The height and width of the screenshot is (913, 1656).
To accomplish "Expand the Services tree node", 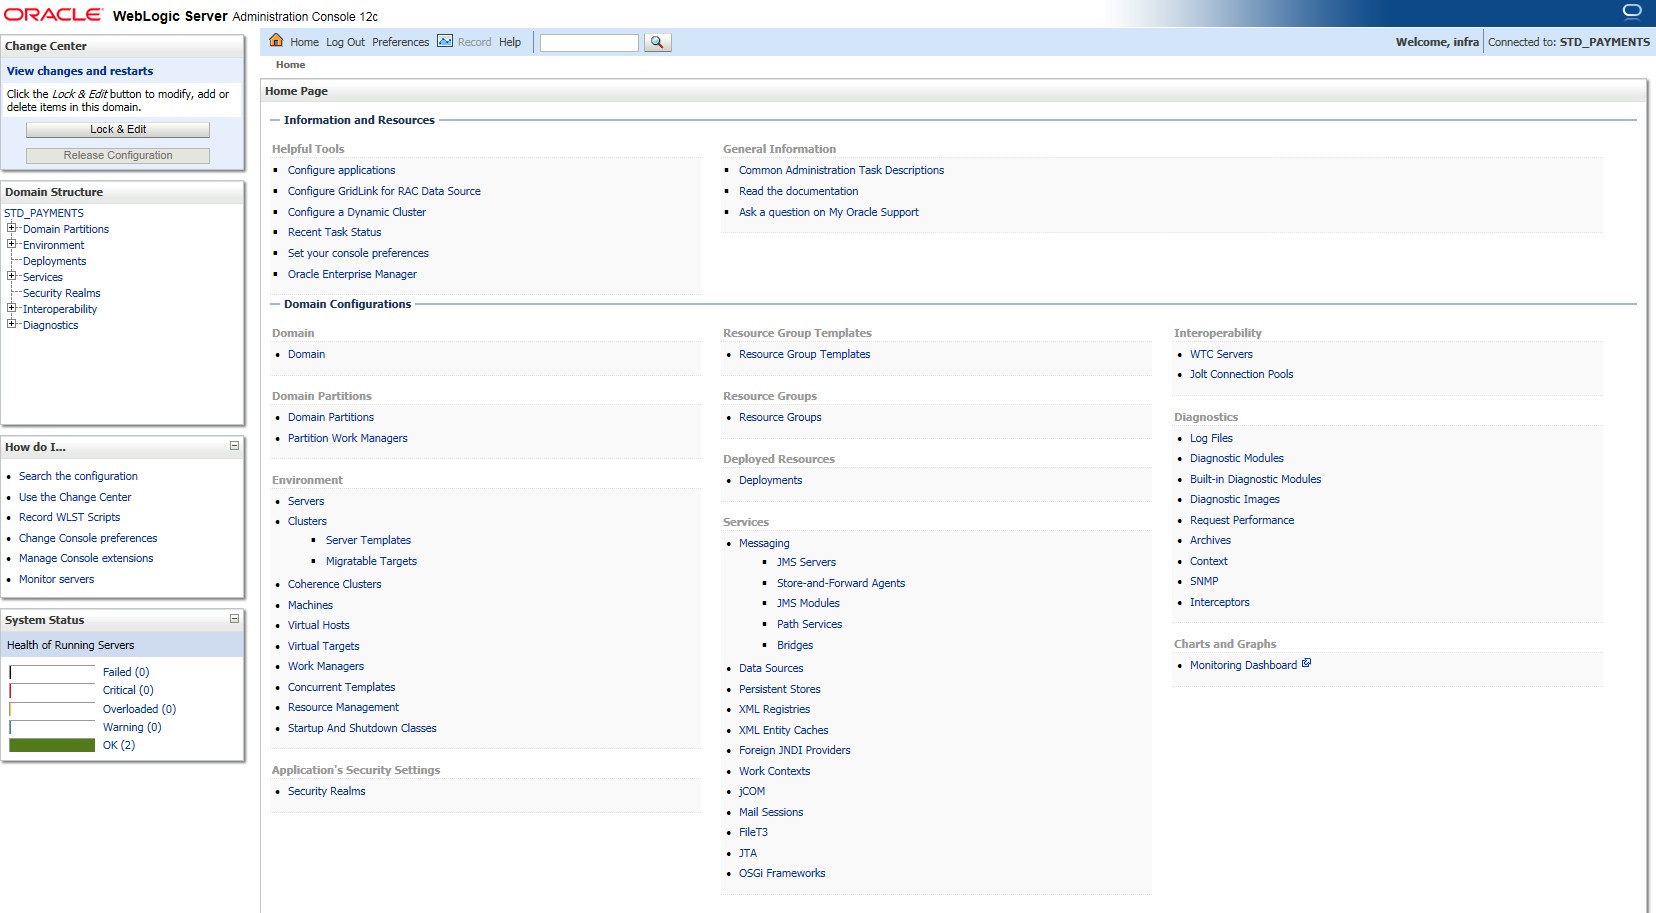I will tap(12, 276).
